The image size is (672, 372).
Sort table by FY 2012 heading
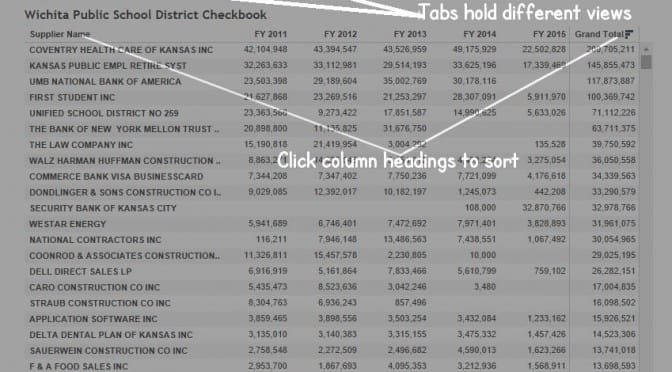pos(340,34)
